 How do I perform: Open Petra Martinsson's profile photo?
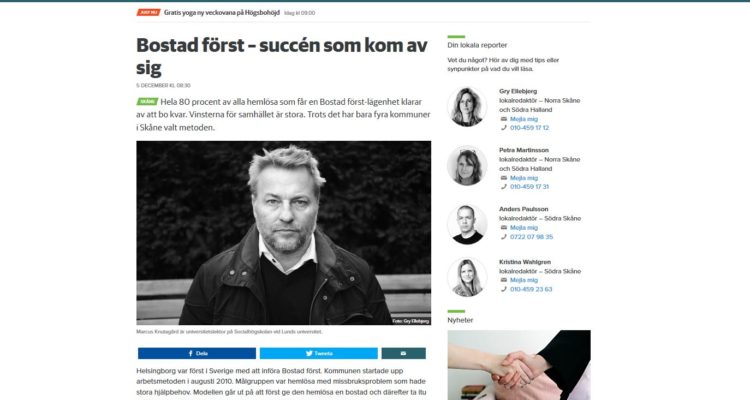pos(467,166)
